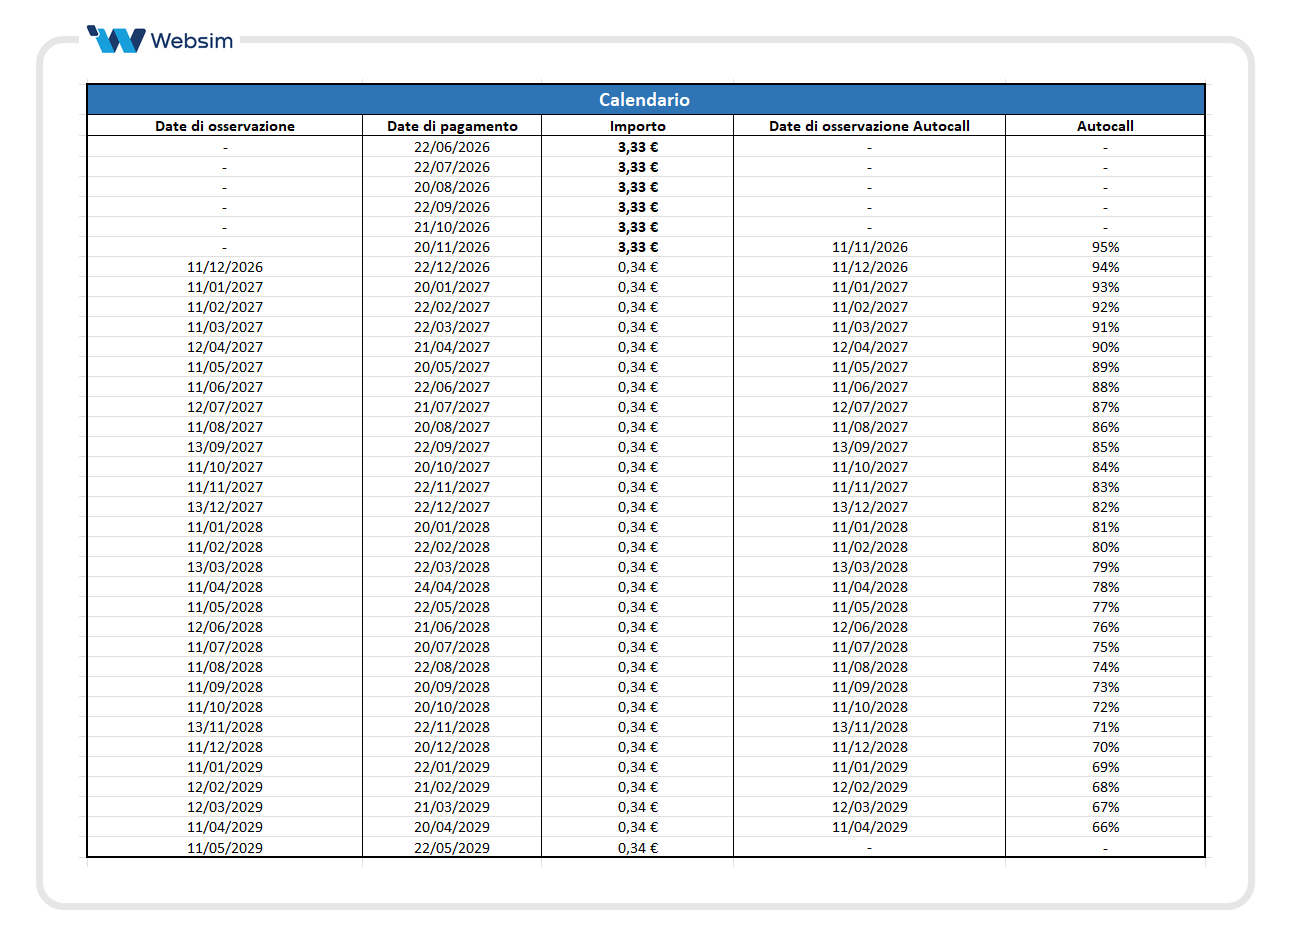Select payment date 24/04/2028
The width and height of the screenshot is (1291, 946).
point(452,587)
